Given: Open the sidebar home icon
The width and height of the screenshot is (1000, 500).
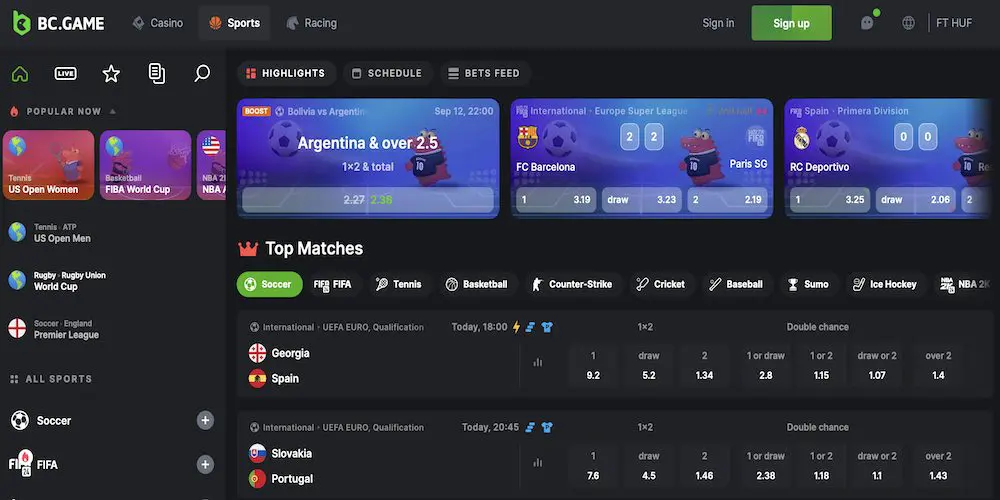Looking at the screenshot, I should pyautogui.click(x=20, y=74).
